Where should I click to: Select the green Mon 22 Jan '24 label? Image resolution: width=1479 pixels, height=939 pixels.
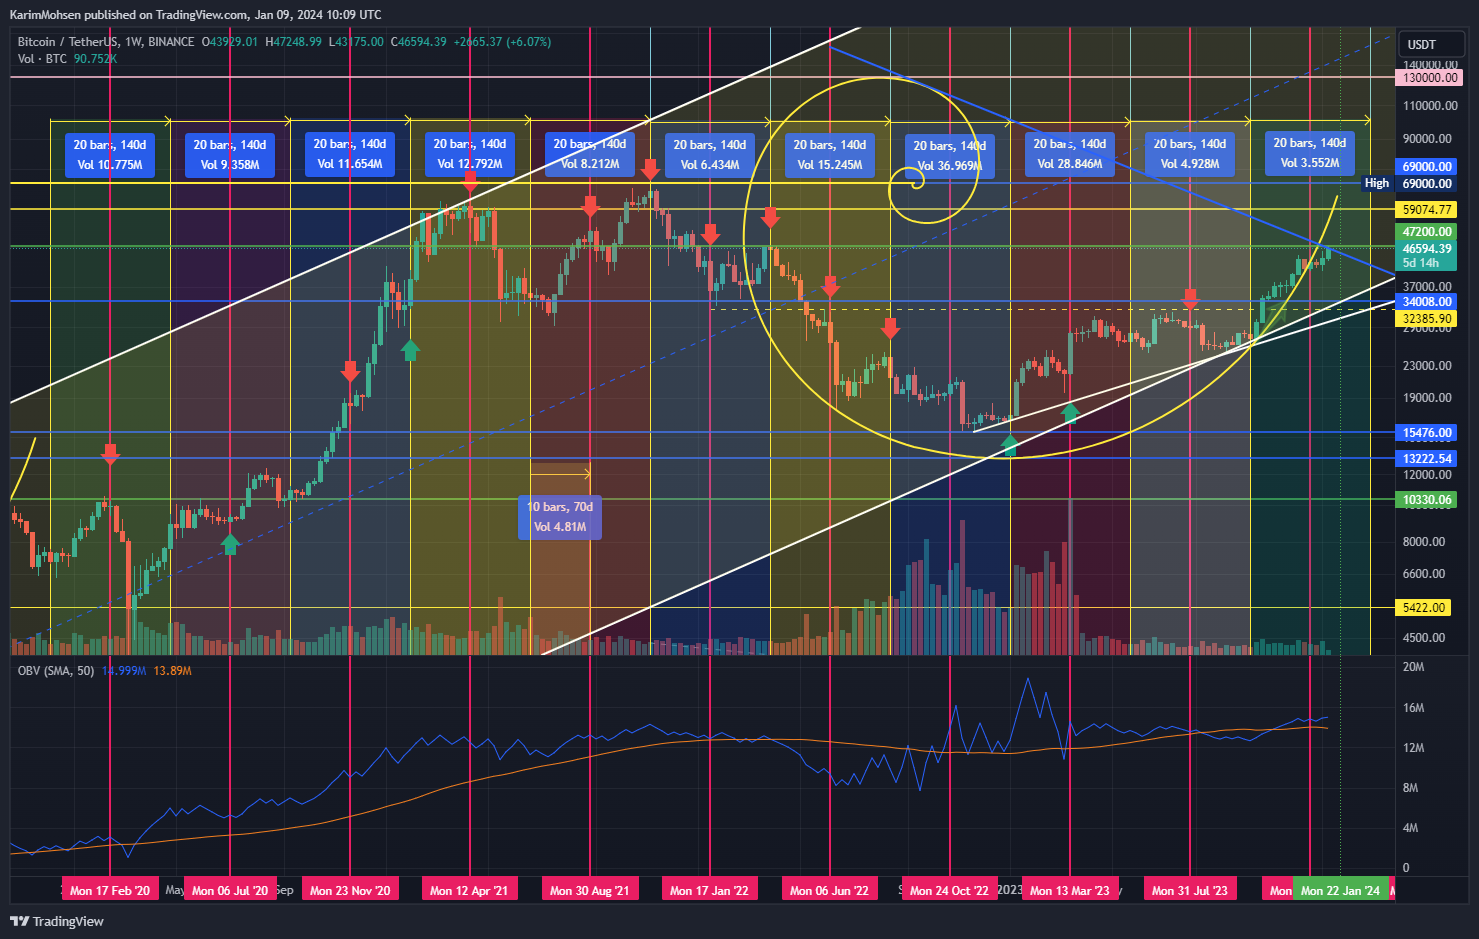click(1340, 890)
